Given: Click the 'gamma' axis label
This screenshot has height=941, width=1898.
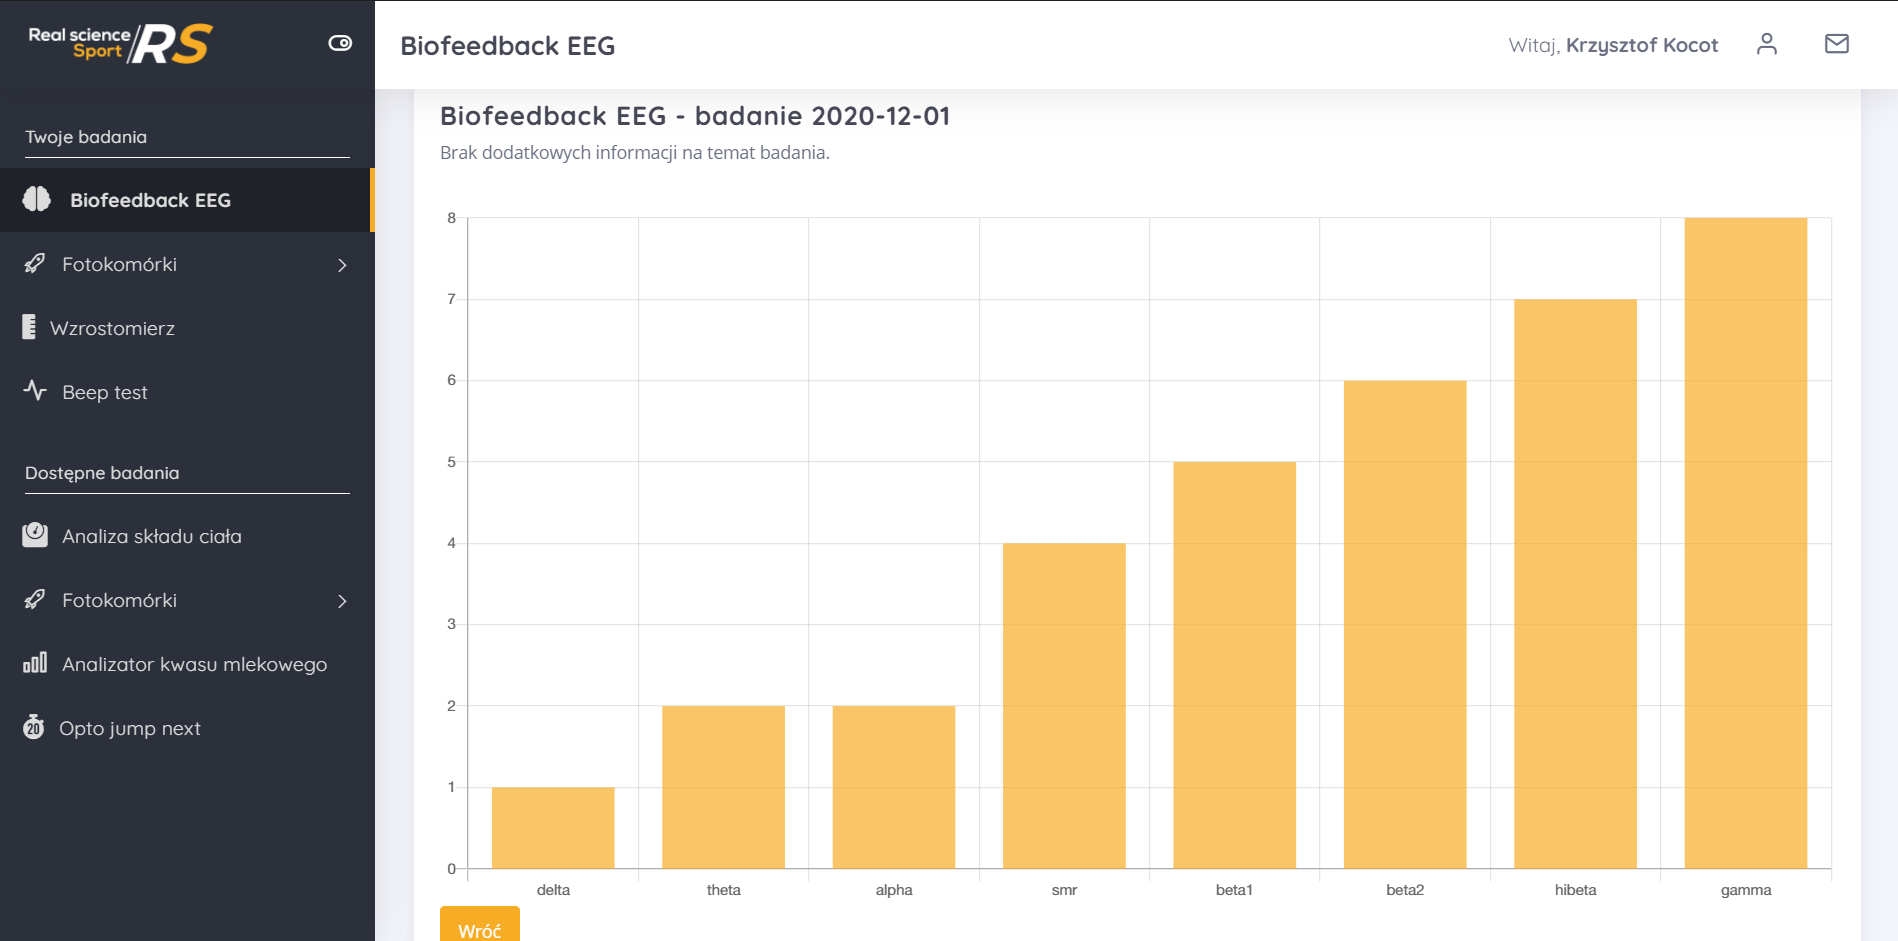Looking at the screenshot, I should point(1746,890).
